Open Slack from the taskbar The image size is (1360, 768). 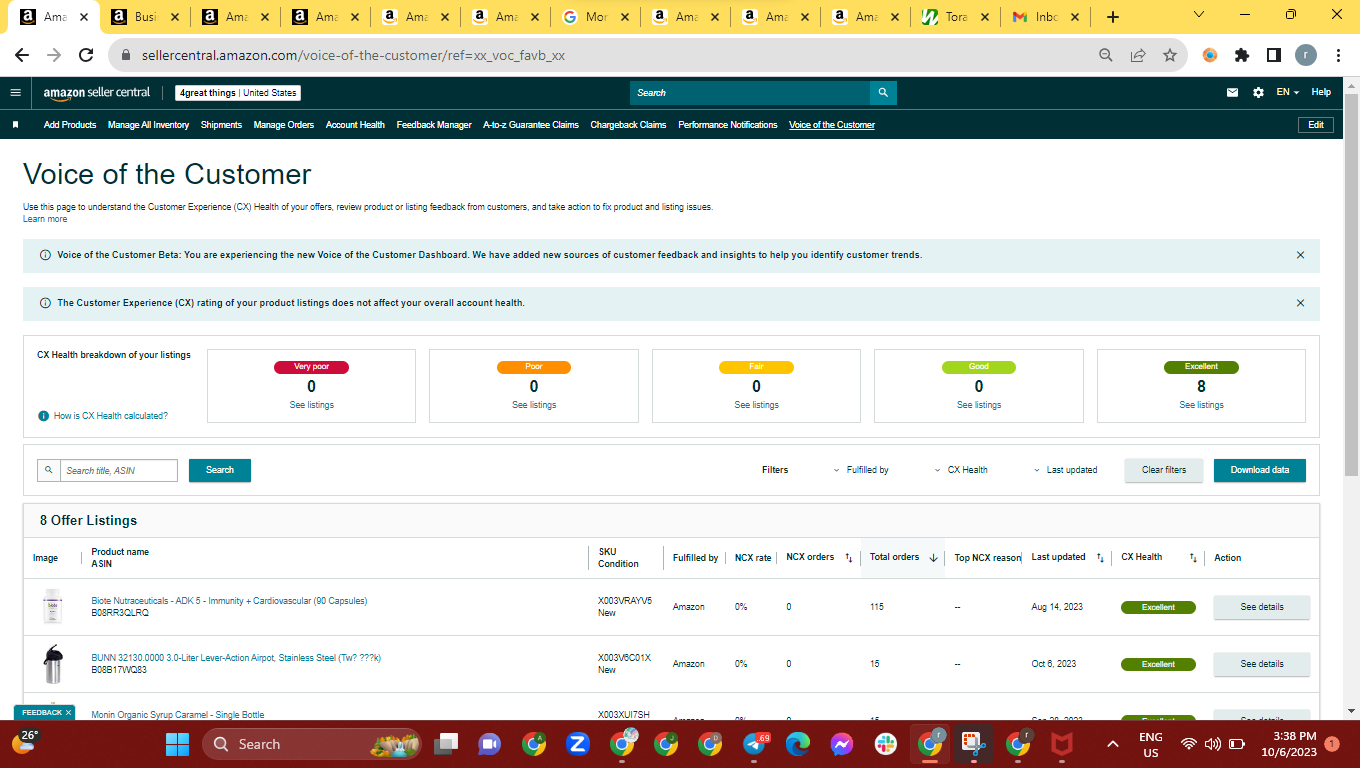click(885, 744)
